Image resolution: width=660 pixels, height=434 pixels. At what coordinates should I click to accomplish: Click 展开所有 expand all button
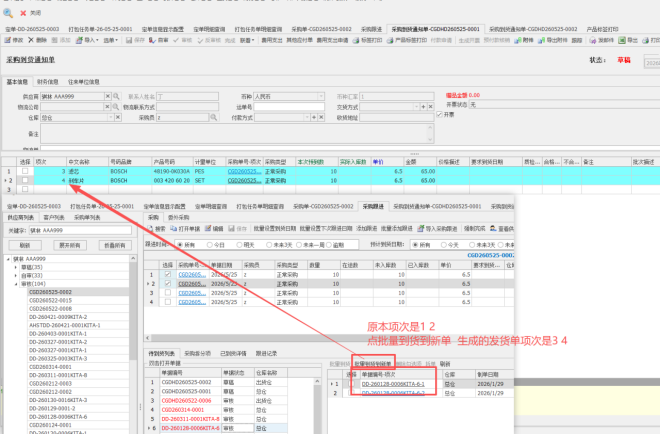click(x=69, y=245)
